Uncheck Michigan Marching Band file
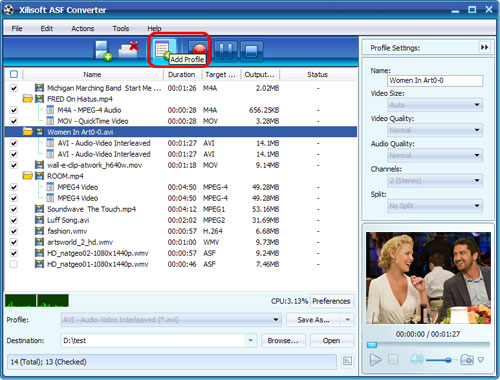The width and height of the screenshot is (500, 380). pyautogui.click(x=14, y=88)
